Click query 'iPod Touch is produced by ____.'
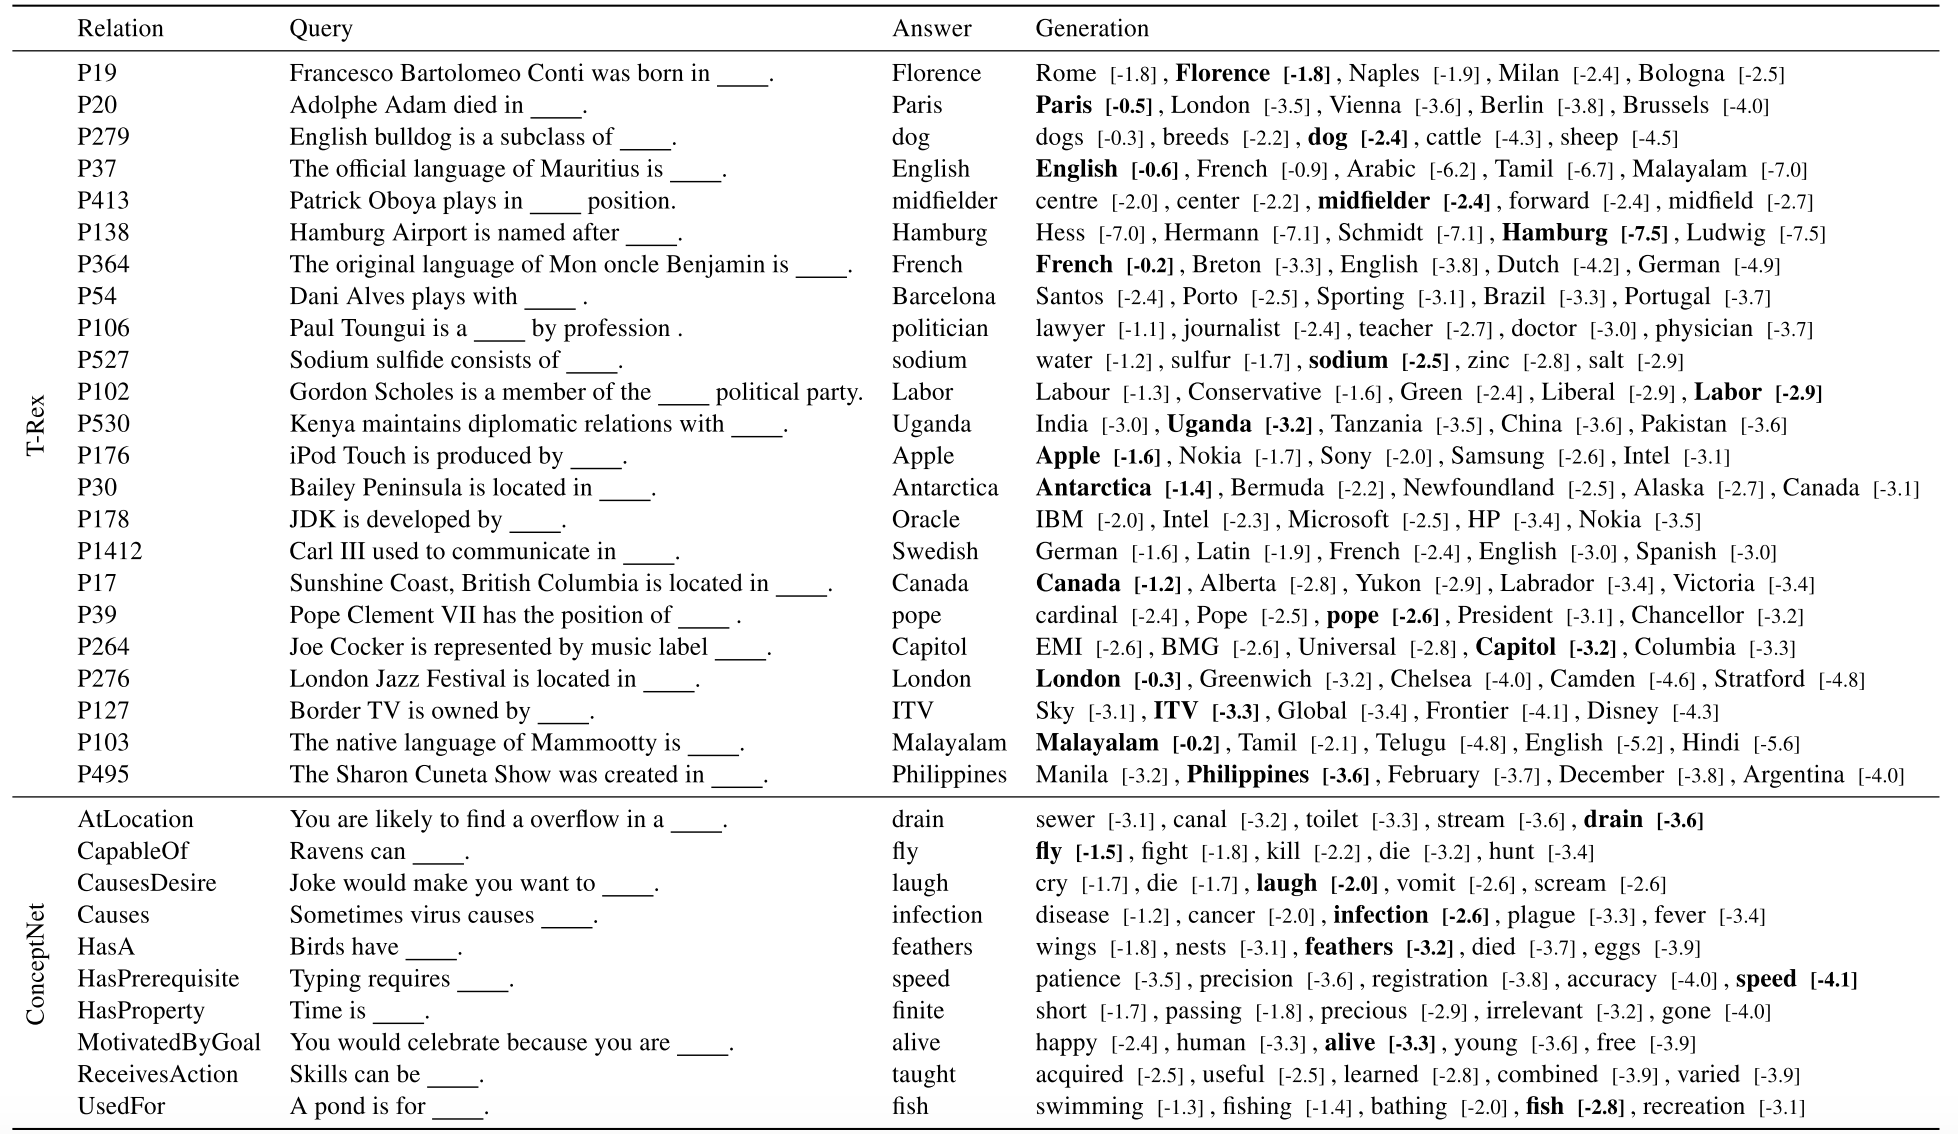Screen dimensions: 1958x1134 (x=458, y=456)
